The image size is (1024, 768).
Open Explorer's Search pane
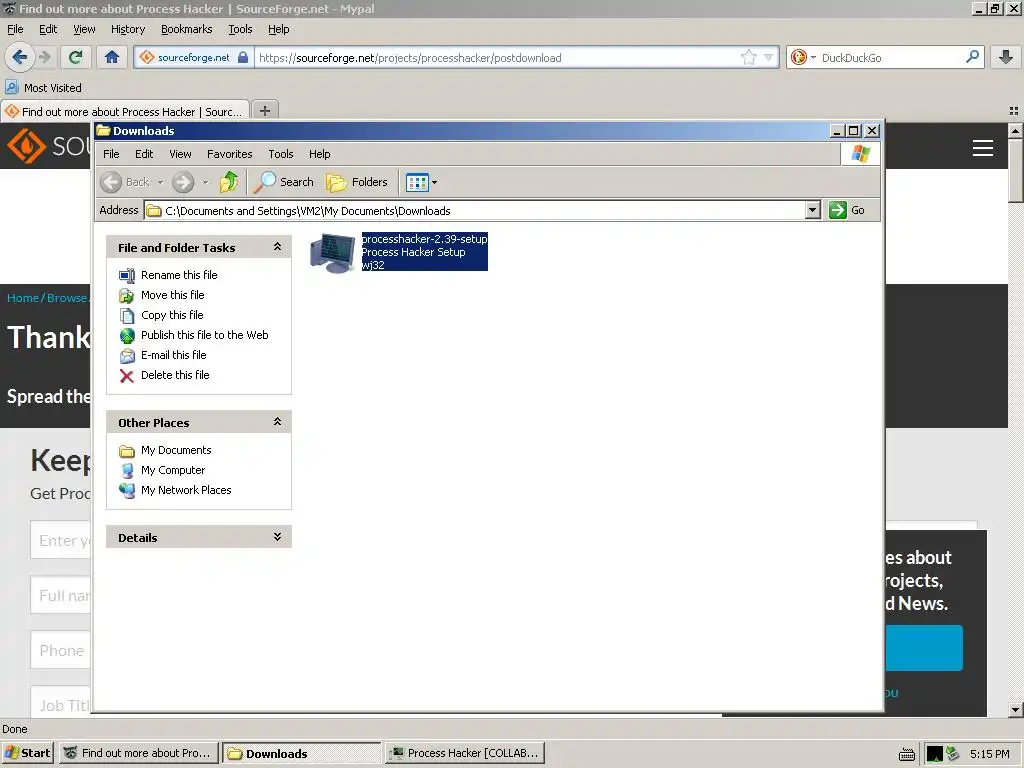pos(284,182)
